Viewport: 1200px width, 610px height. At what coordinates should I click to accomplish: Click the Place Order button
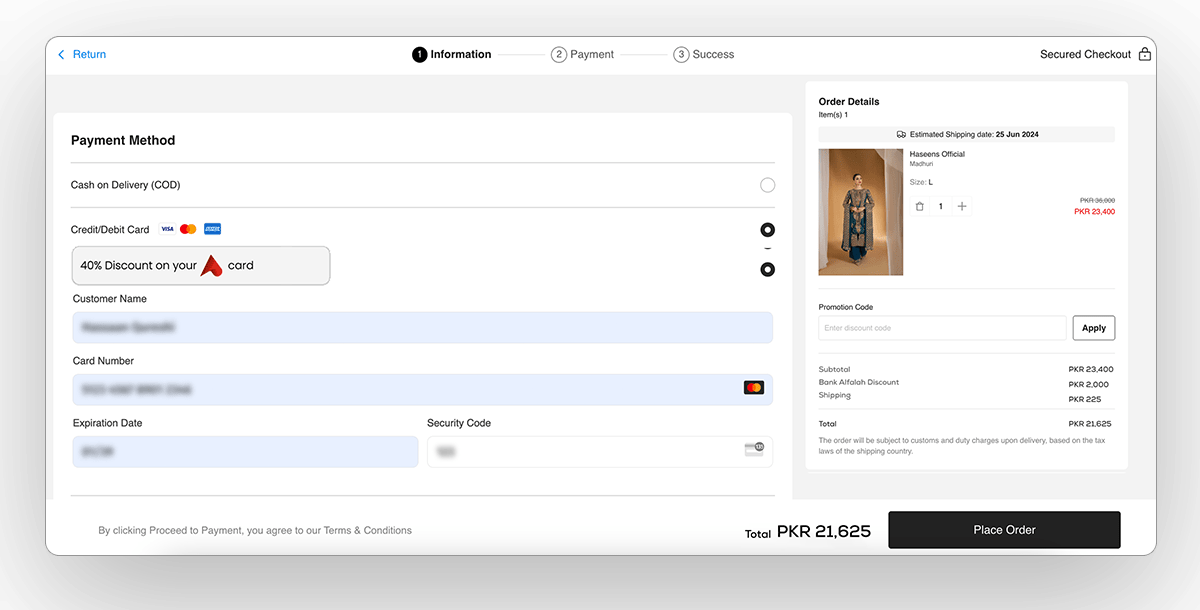(x=1004, y=530)
